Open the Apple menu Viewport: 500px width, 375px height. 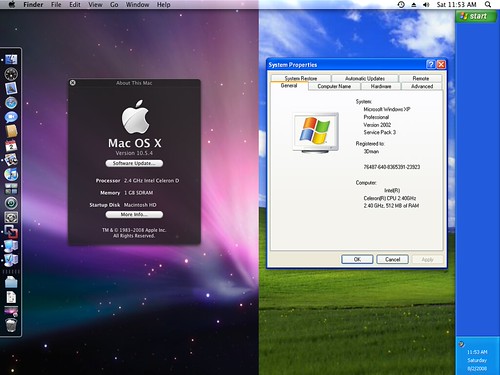(x=12, y=5)
